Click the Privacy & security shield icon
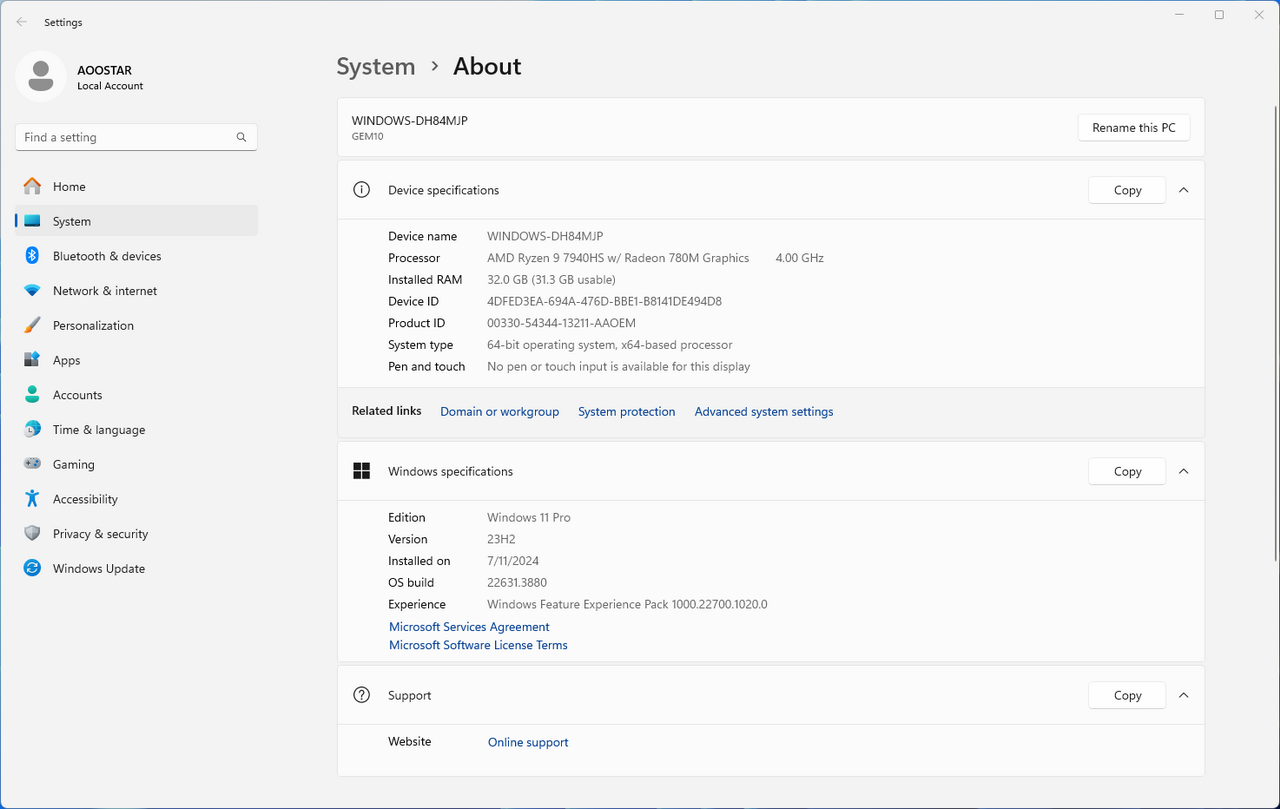The height and width of the screenshot is (809, 1280). pos(33,534)
